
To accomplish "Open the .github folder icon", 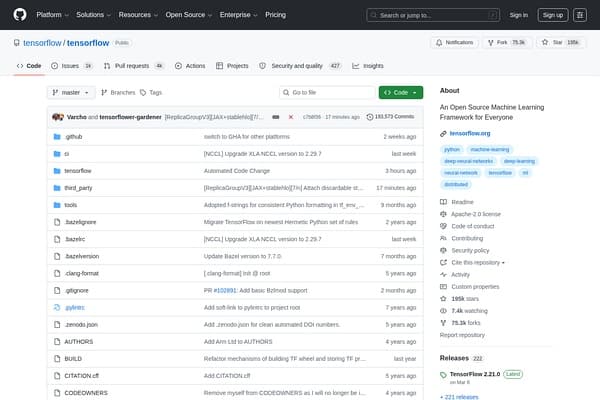I will click(57, 137).
